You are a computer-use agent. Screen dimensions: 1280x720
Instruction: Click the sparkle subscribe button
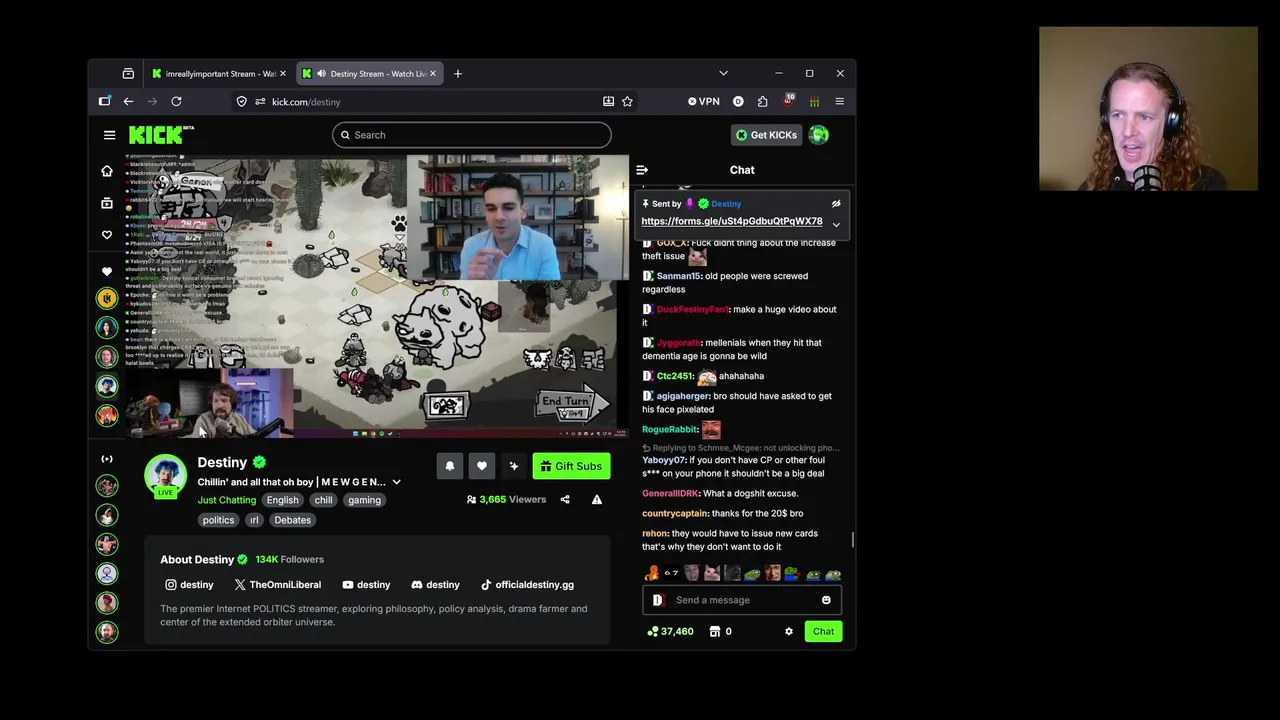click(514, 466)
